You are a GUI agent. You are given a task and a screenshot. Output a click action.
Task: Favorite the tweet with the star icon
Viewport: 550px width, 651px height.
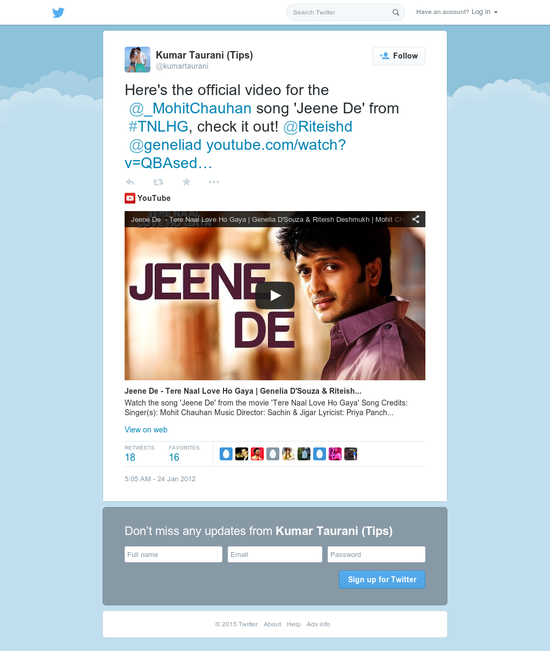coord(186,182)
